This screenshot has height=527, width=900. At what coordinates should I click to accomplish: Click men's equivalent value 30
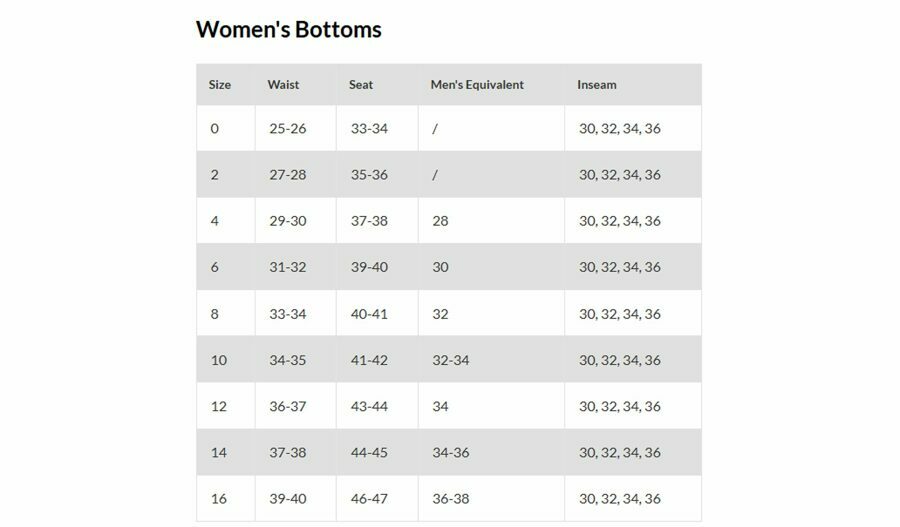click(440, 267)
